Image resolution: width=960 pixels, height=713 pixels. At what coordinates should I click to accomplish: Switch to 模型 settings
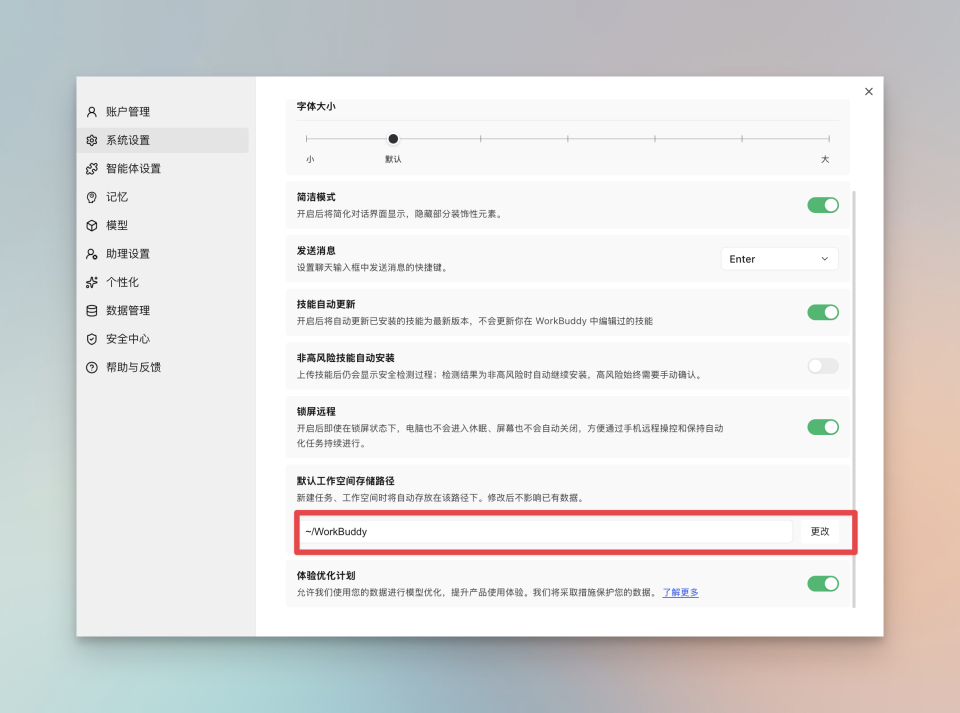click(163, 225)
